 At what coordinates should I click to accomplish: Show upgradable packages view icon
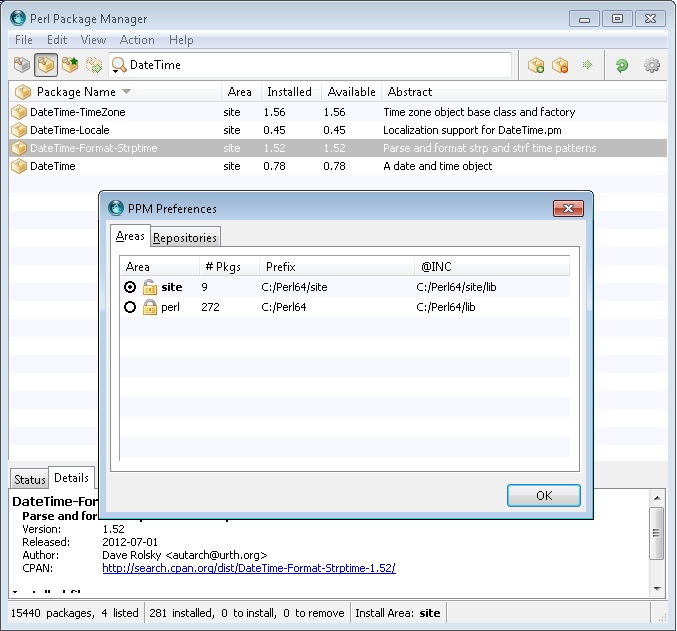point(70,65)
